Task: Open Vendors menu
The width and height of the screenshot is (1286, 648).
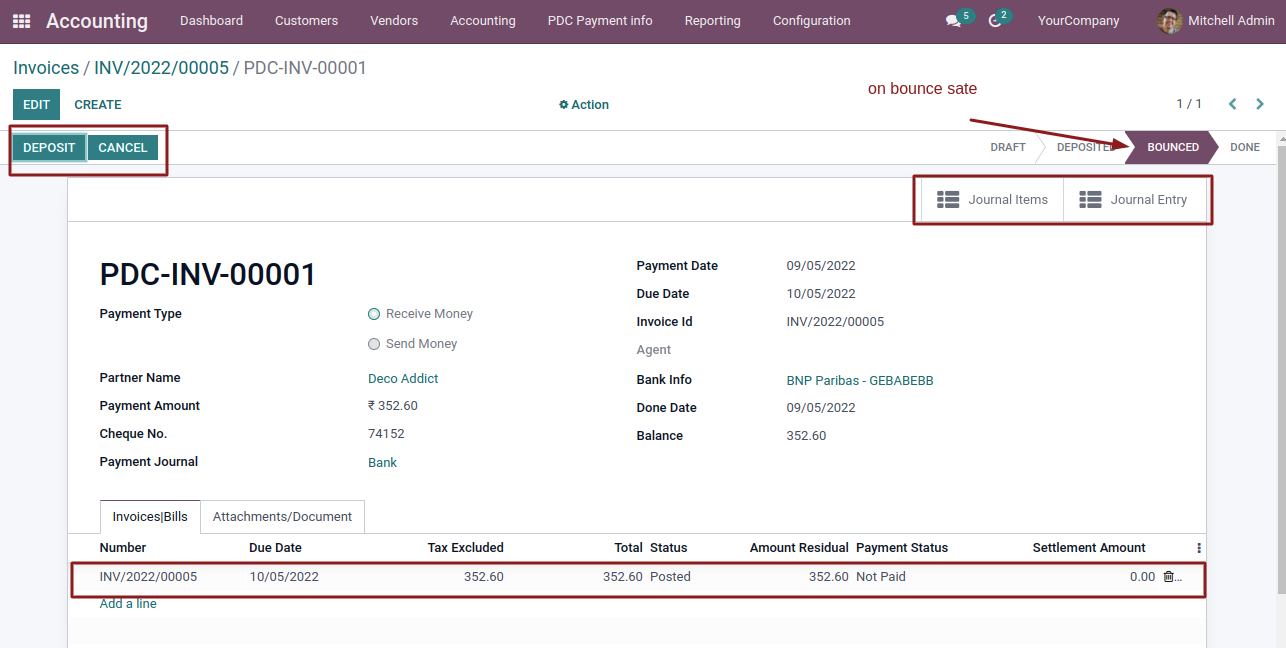Action: [x=394, y=21]
